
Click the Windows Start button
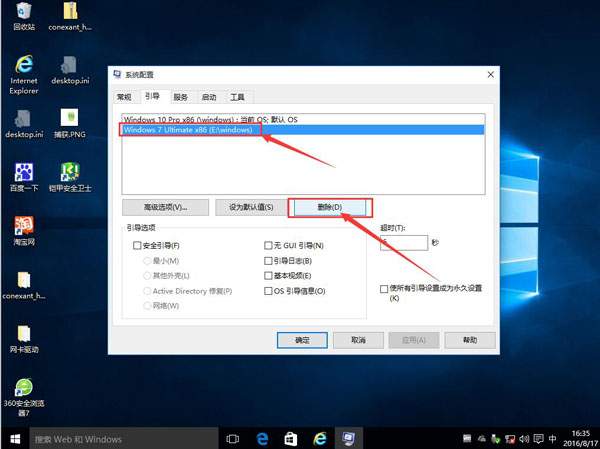(x=14, y=439)
